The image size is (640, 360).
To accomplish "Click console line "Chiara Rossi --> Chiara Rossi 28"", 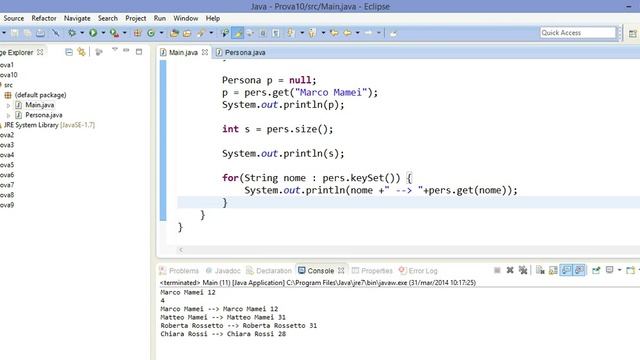I will [x=223, y=334].
